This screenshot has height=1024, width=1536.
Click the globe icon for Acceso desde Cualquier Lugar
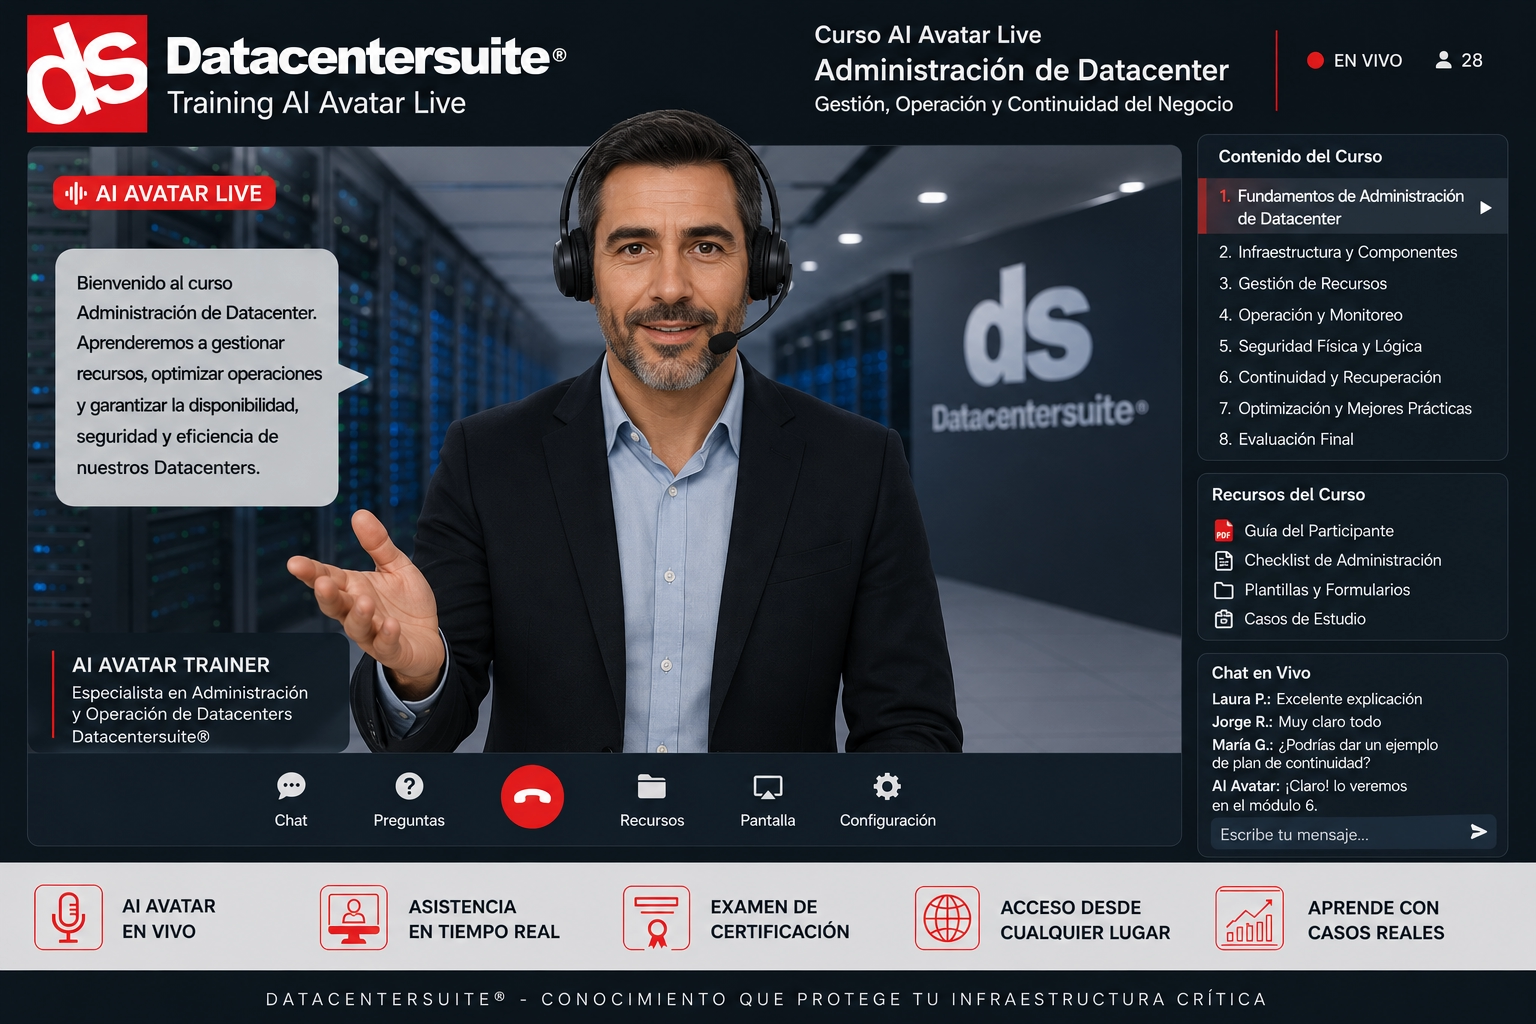point(947,917)
